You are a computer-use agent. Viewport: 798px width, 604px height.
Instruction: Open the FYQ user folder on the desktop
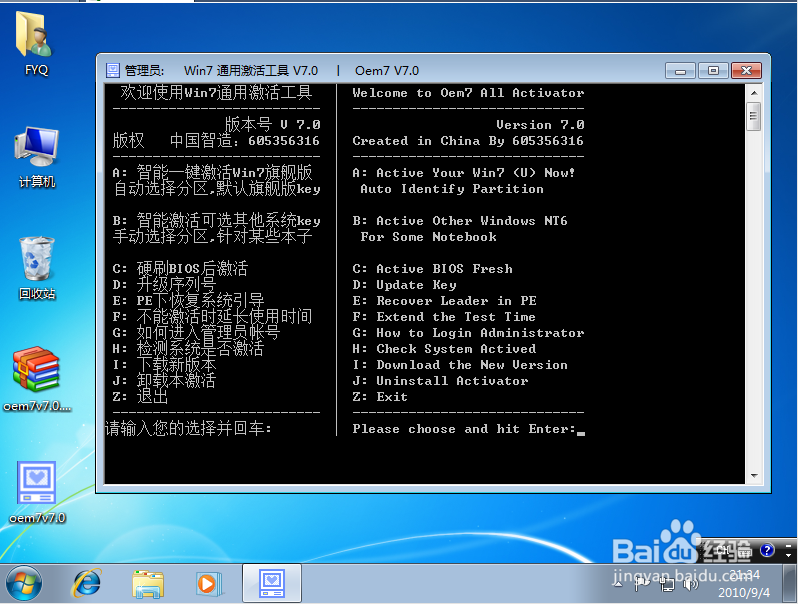(x=36, y=43)
